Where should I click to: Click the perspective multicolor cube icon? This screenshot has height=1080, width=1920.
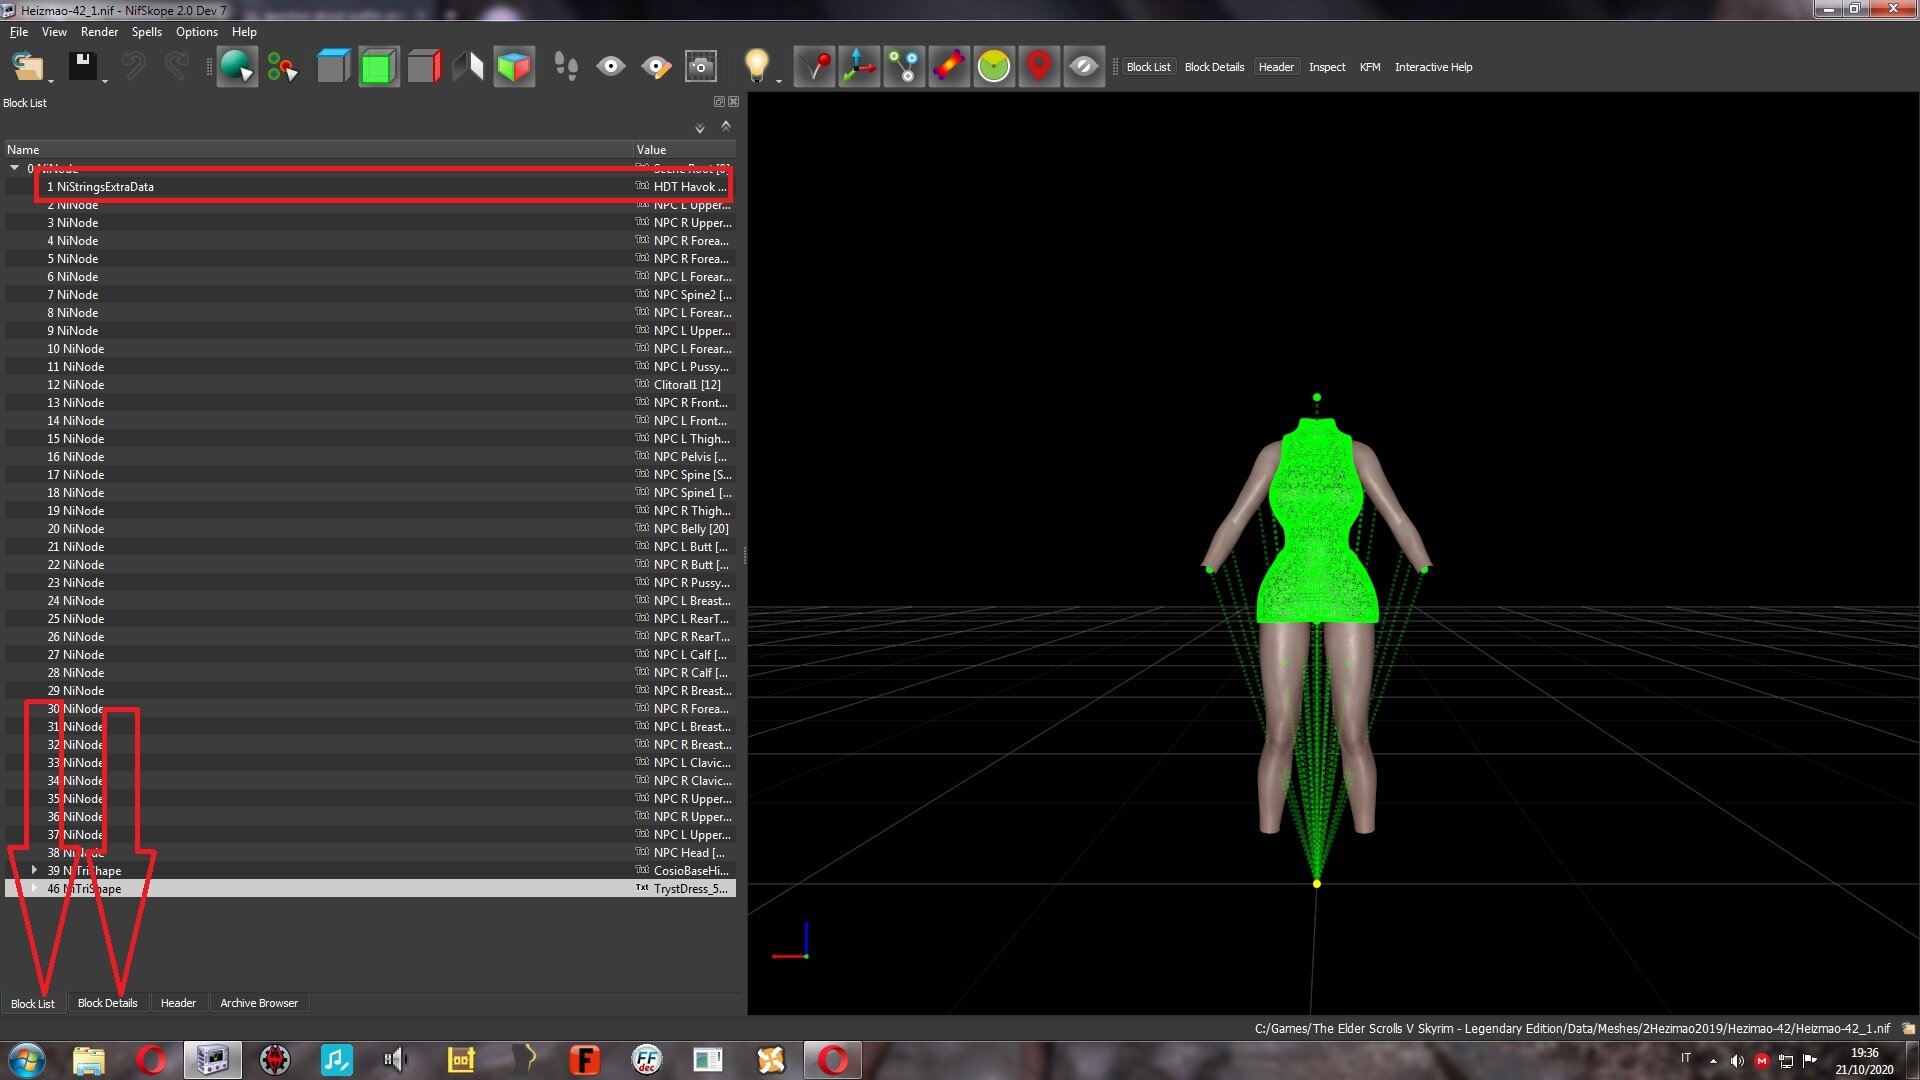(x=514, y=67)
